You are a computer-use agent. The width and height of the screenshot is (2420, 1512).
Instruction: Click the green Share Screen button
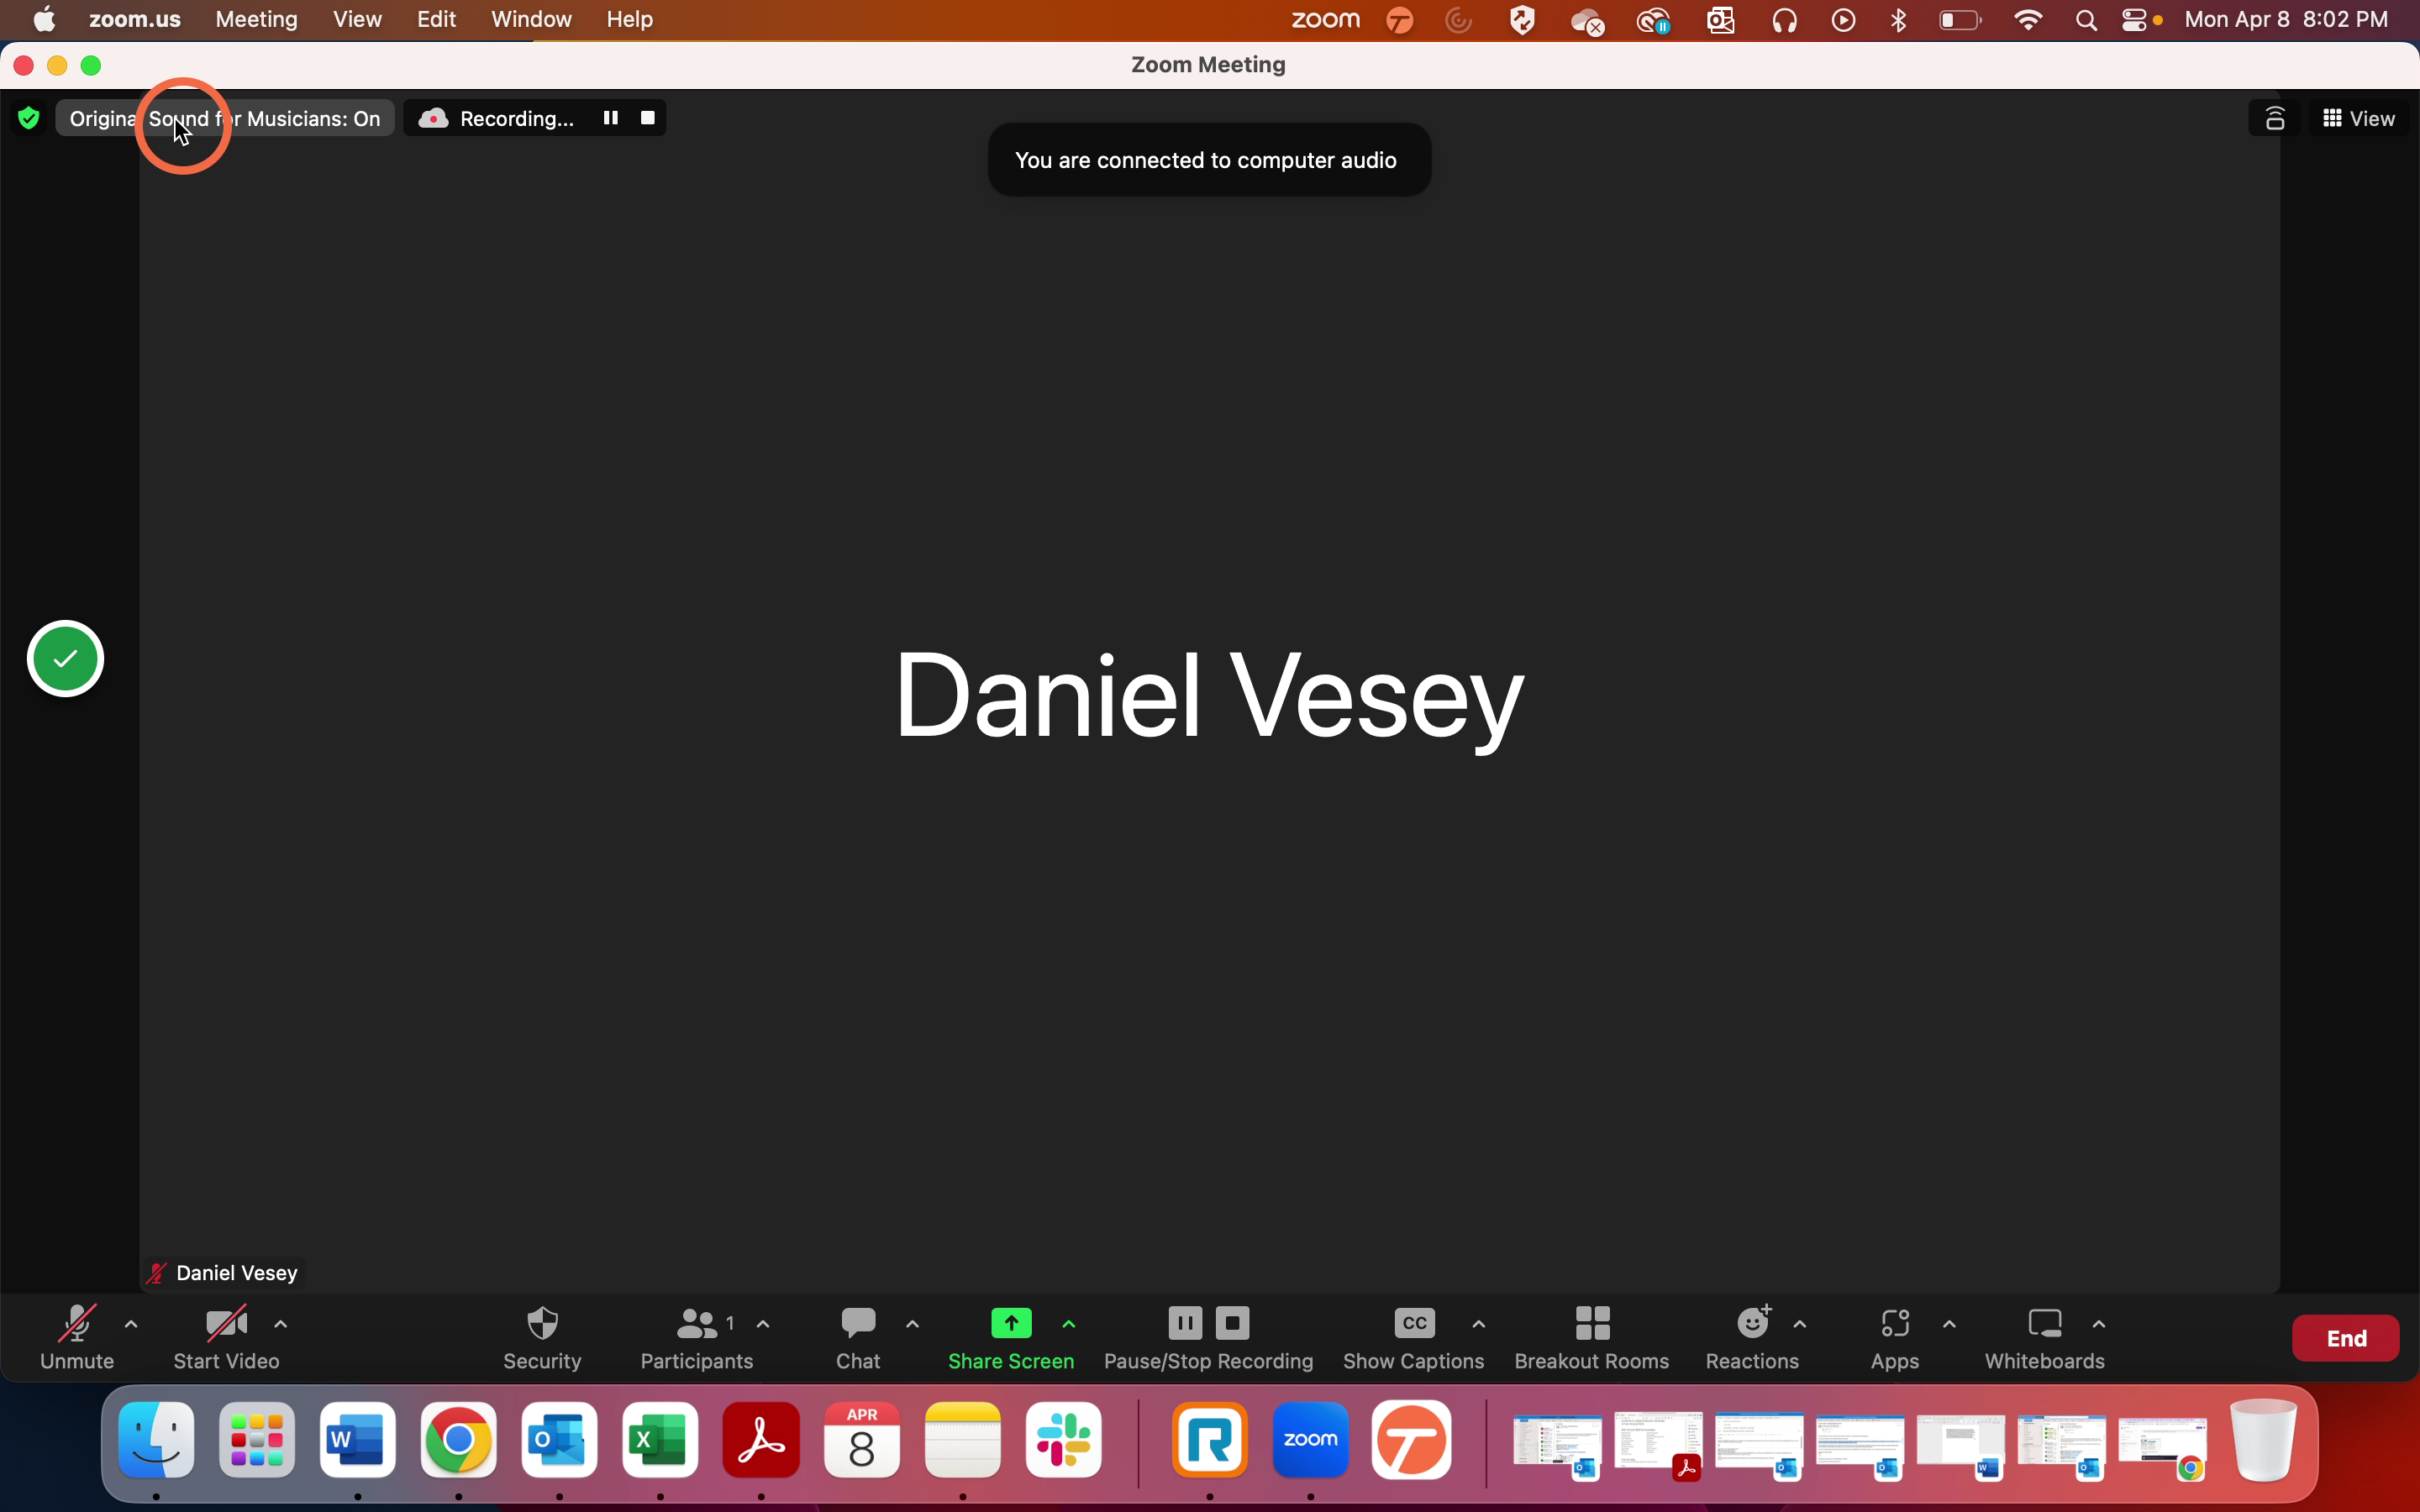[1011, 1337]
